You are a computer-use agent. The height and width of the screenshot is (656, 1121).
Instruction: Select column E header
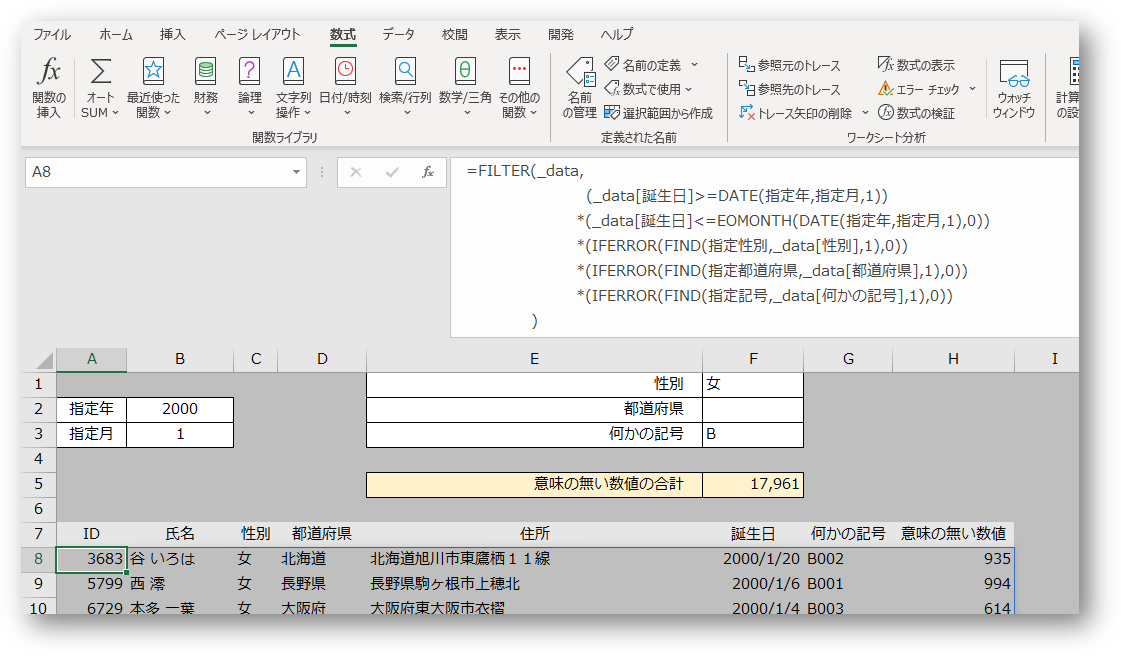(x=534, y=359)
